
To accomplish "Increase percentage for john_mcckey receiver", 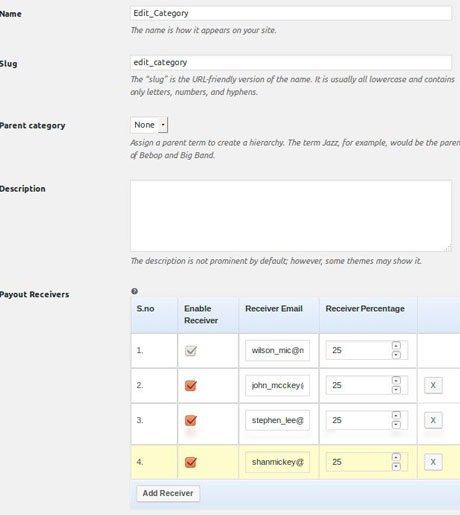I will click(x=396, y=380).
